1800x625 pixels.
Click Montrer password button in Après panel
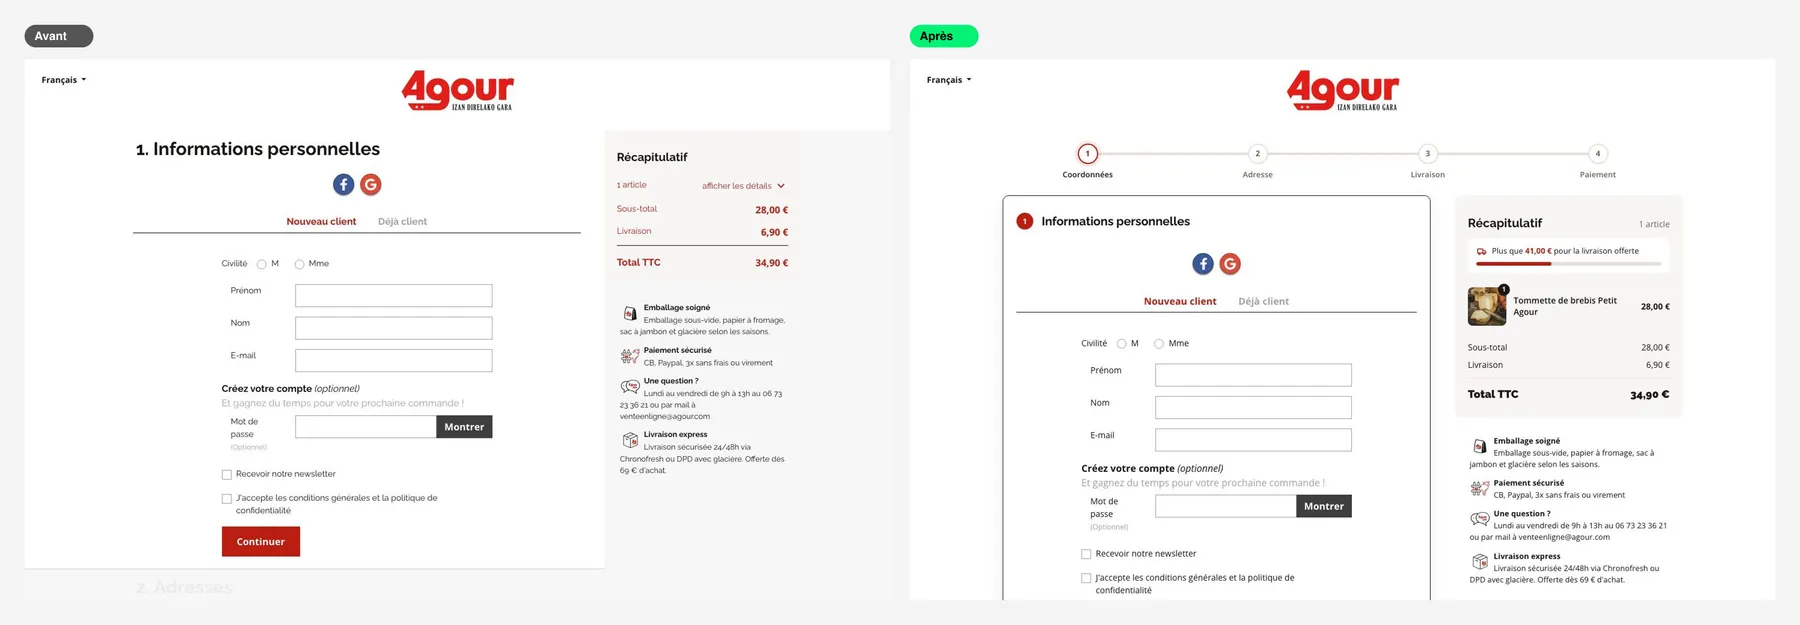coord(1324,506)
